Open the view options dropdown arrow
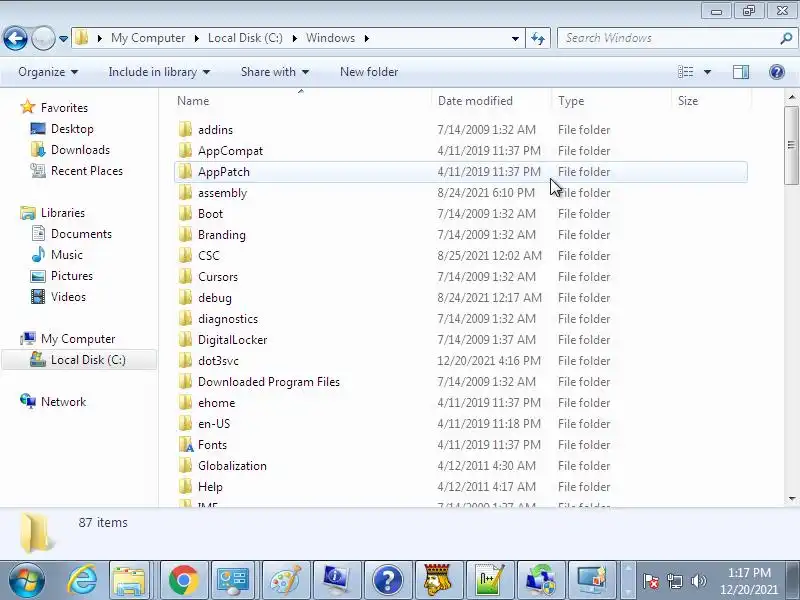The height and width of the screenshot is (600, 800). pyautogui.click(x=707, y=72)
